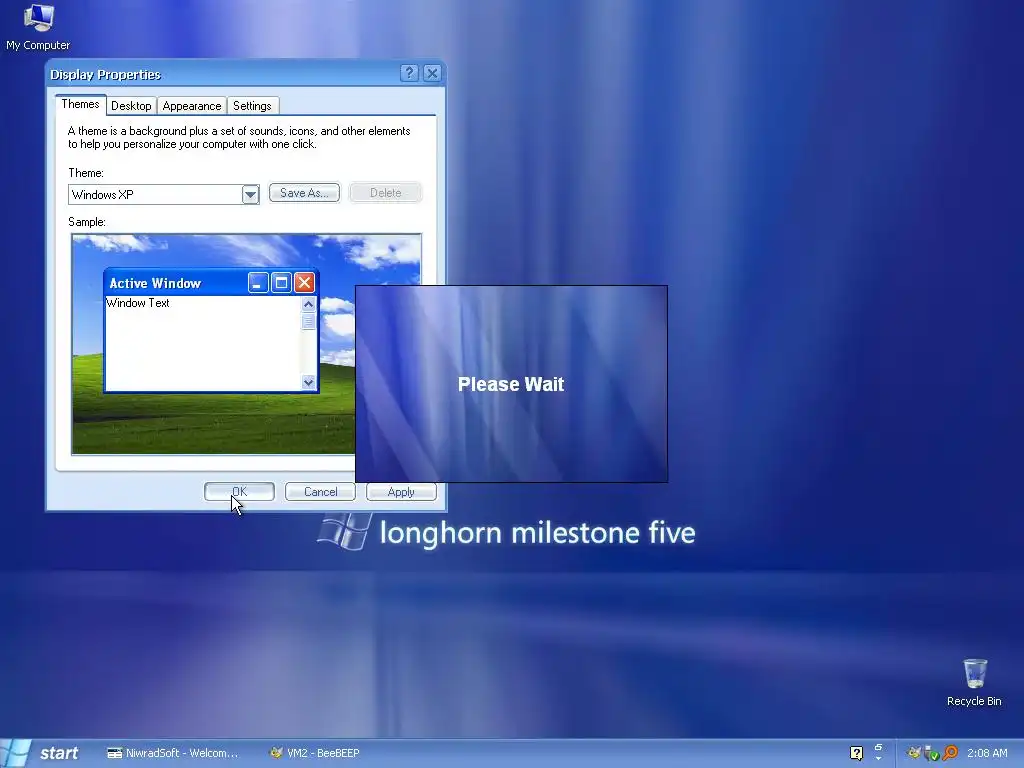Click the 2:08 AM clock

(x=987, y=753)
